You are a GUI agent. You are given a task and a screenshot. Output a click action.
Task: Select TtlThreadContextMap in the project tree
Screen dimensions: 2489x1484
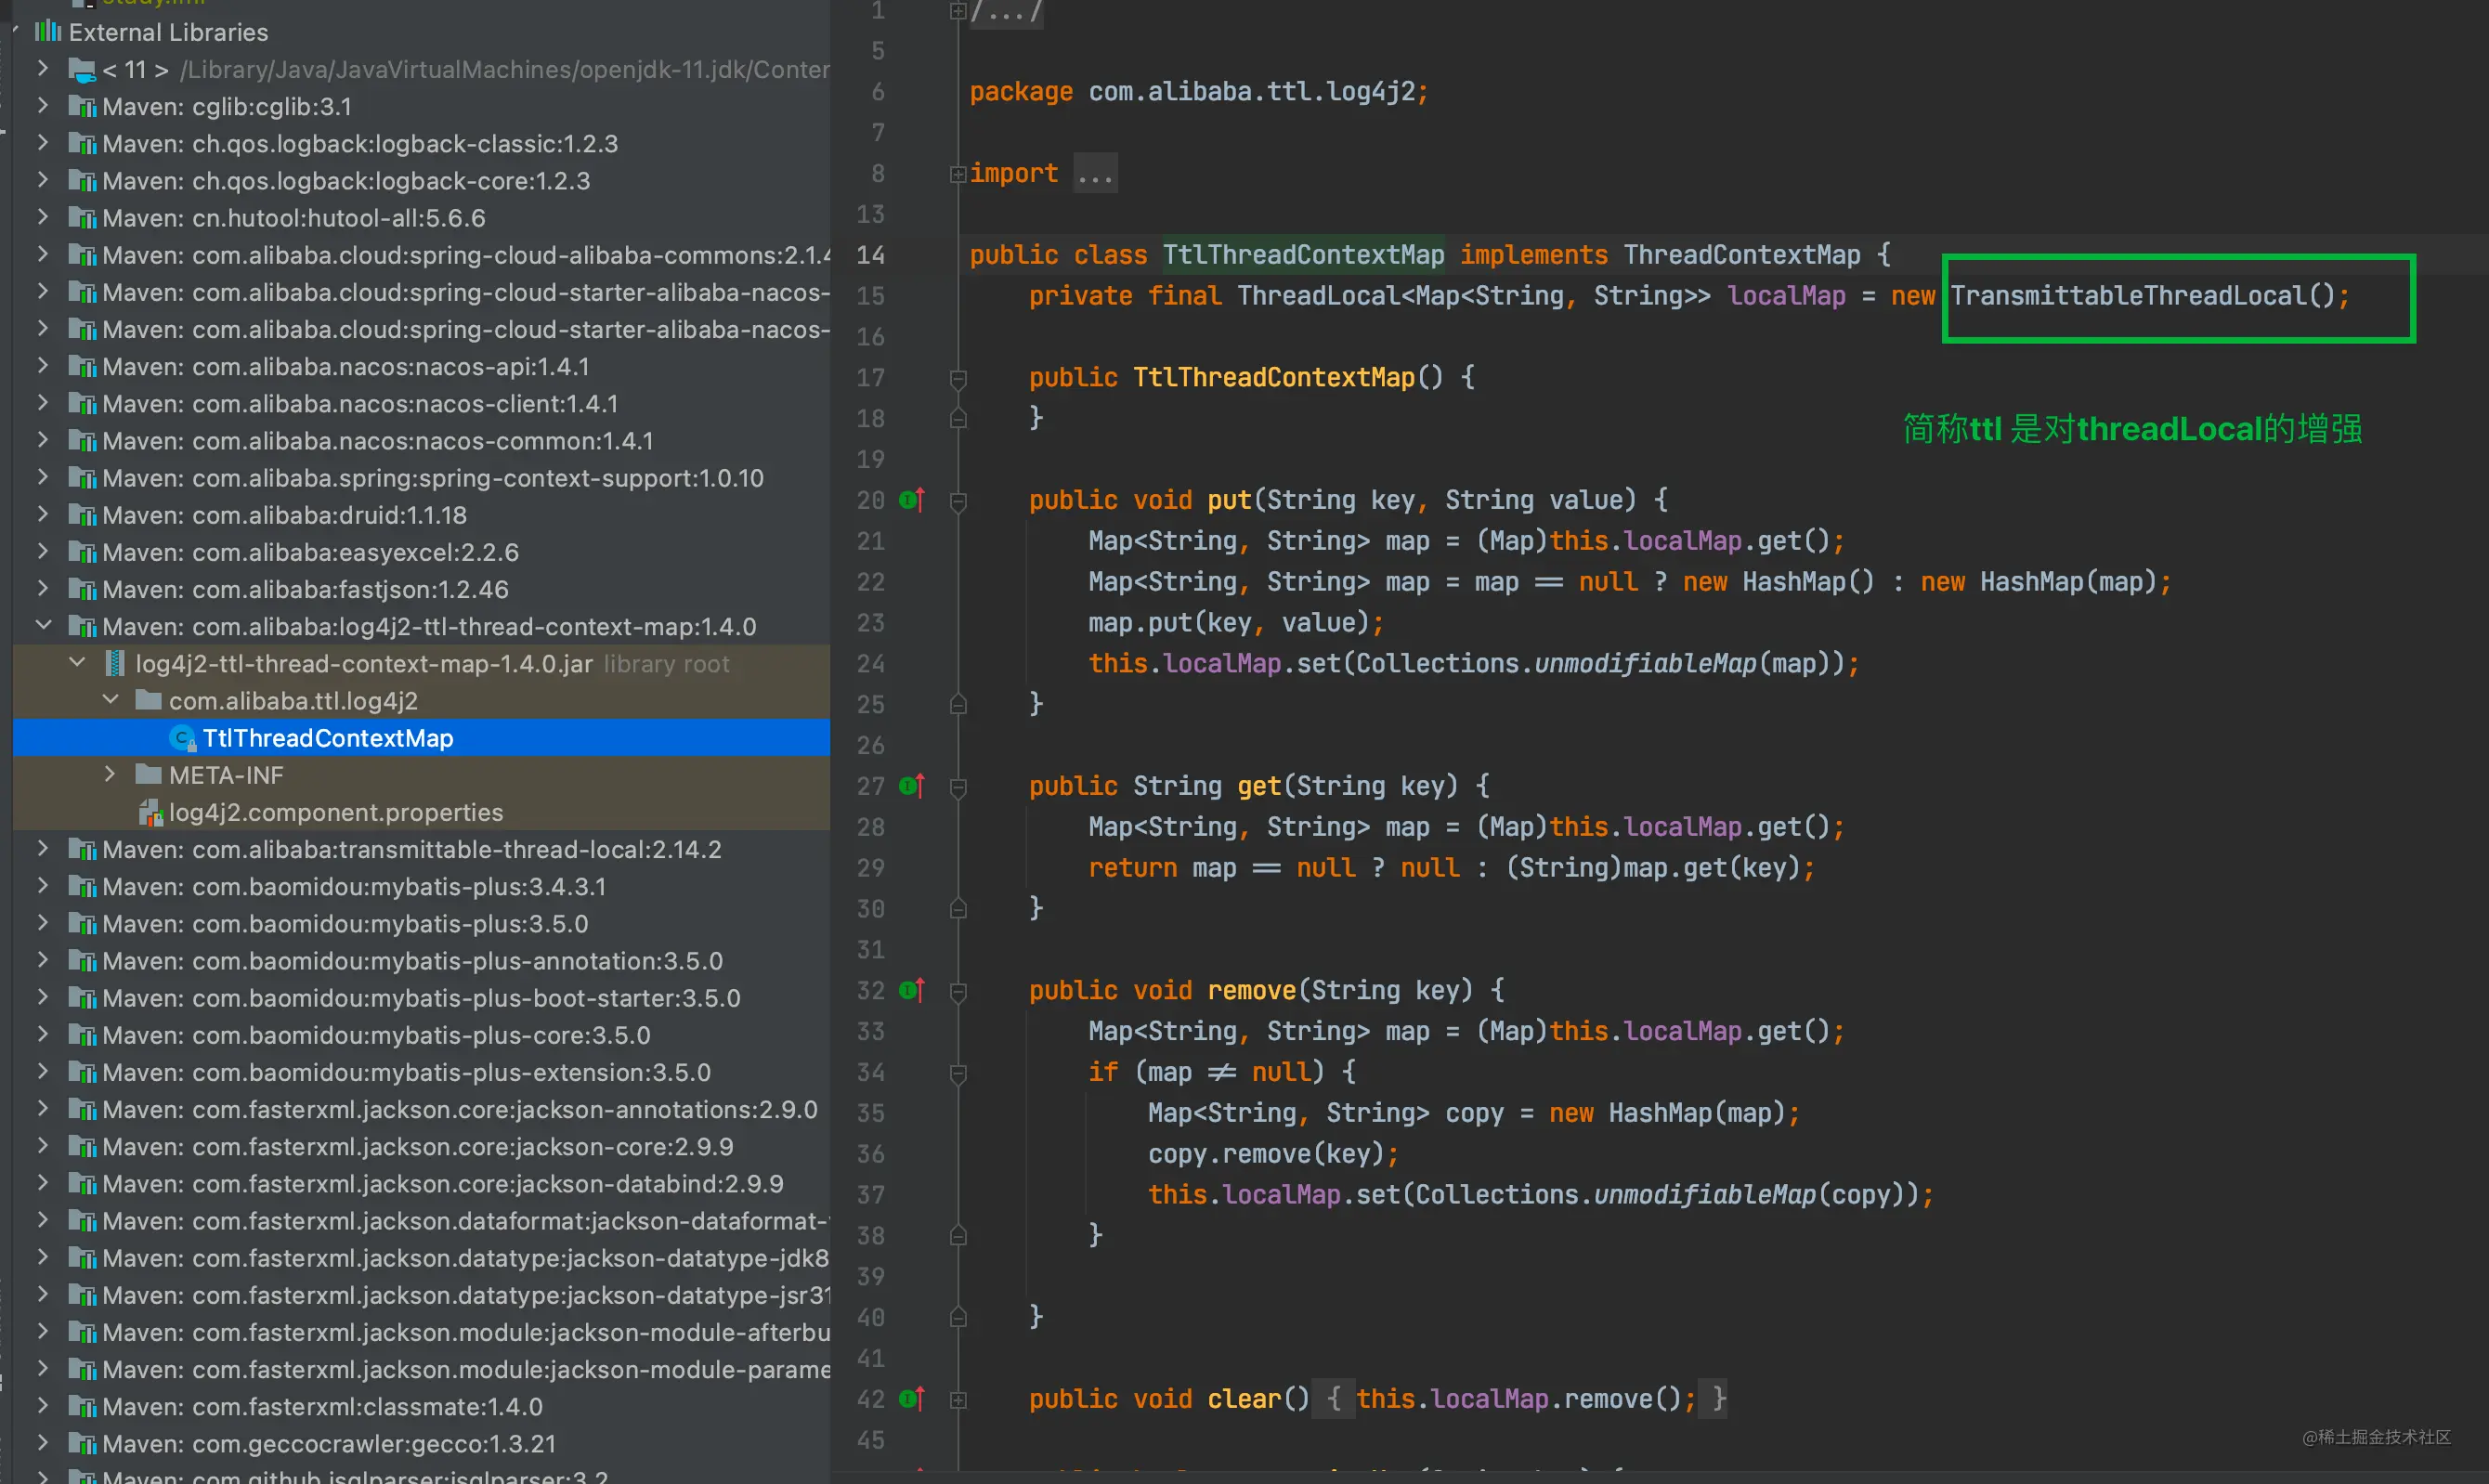click(x=421, y=738)
